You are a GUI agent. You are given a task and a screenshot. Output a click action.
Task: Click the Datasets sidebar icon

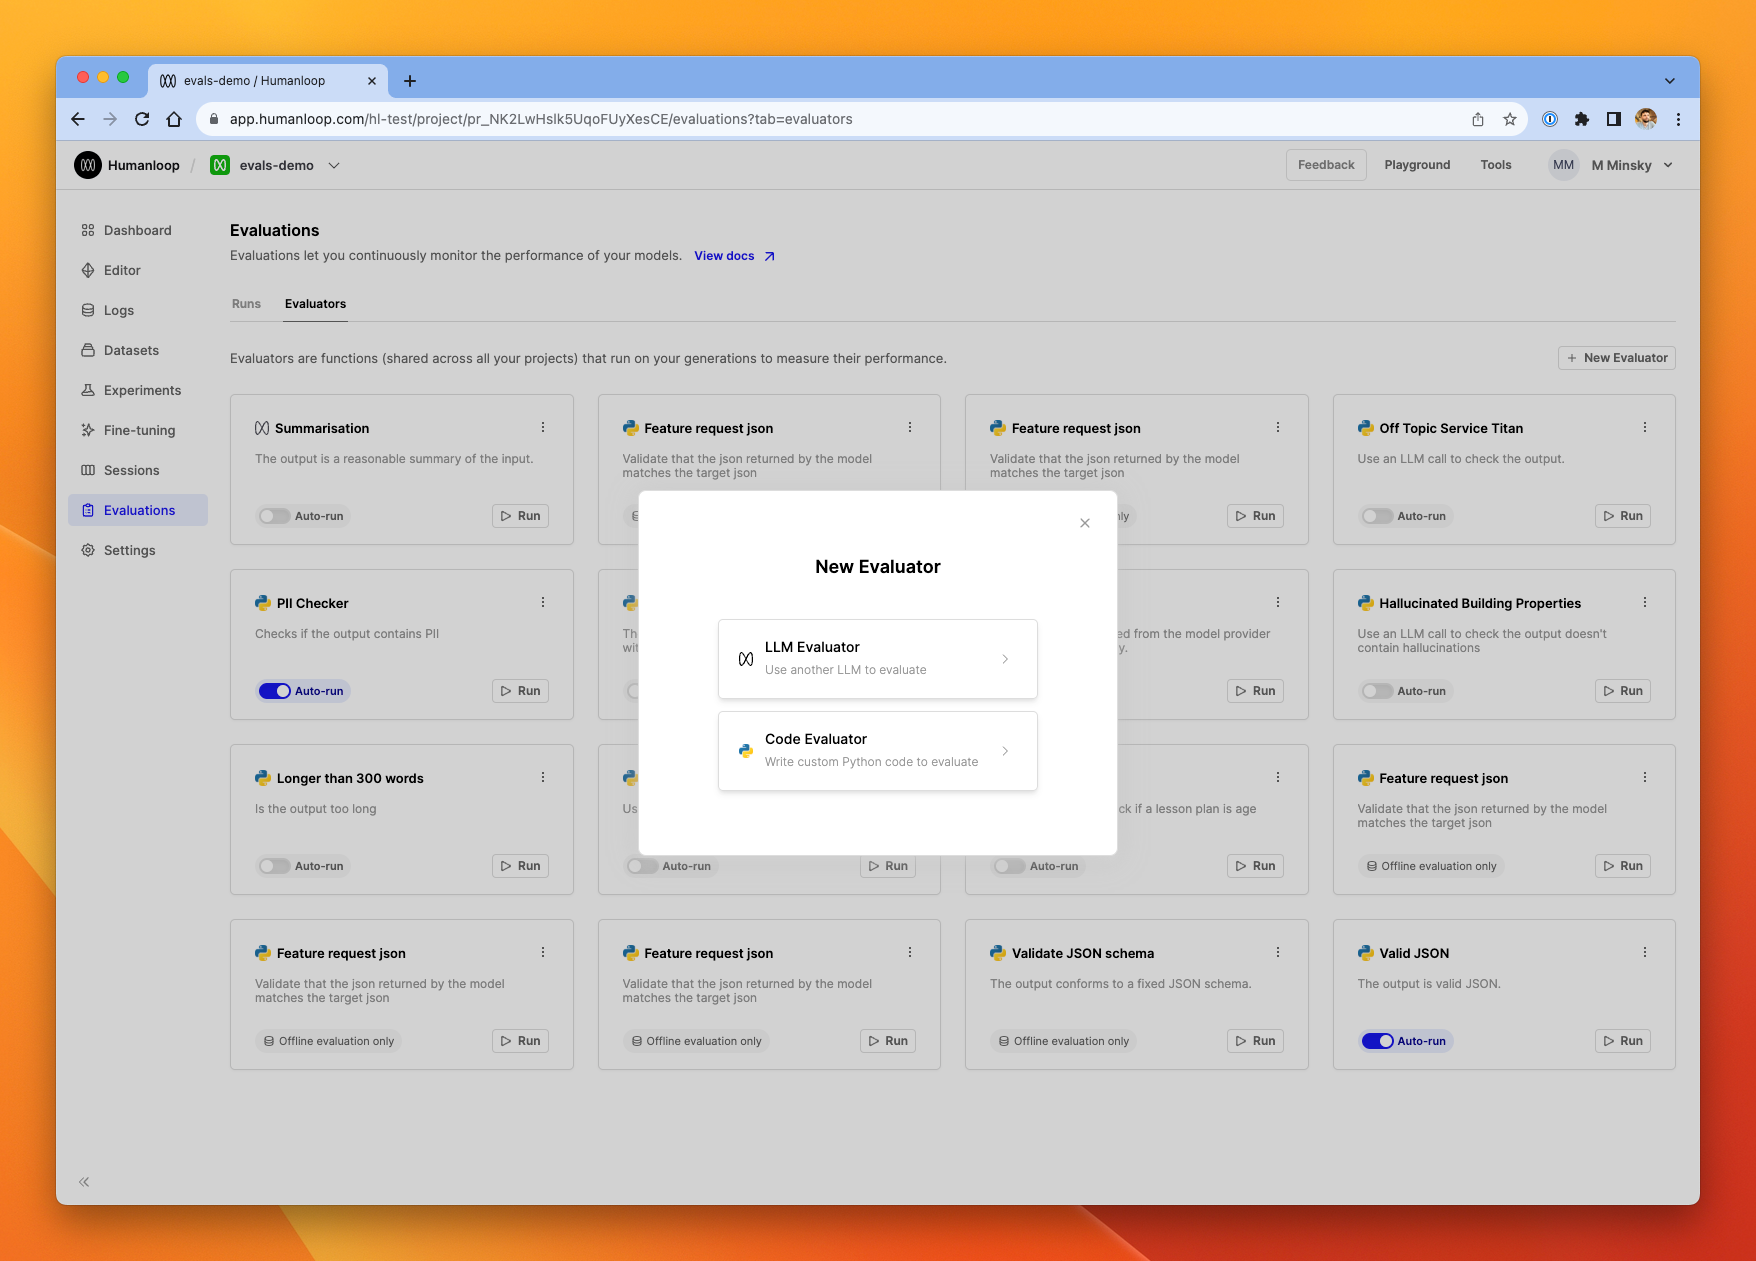pyautogui.click(x=88, y=350)
